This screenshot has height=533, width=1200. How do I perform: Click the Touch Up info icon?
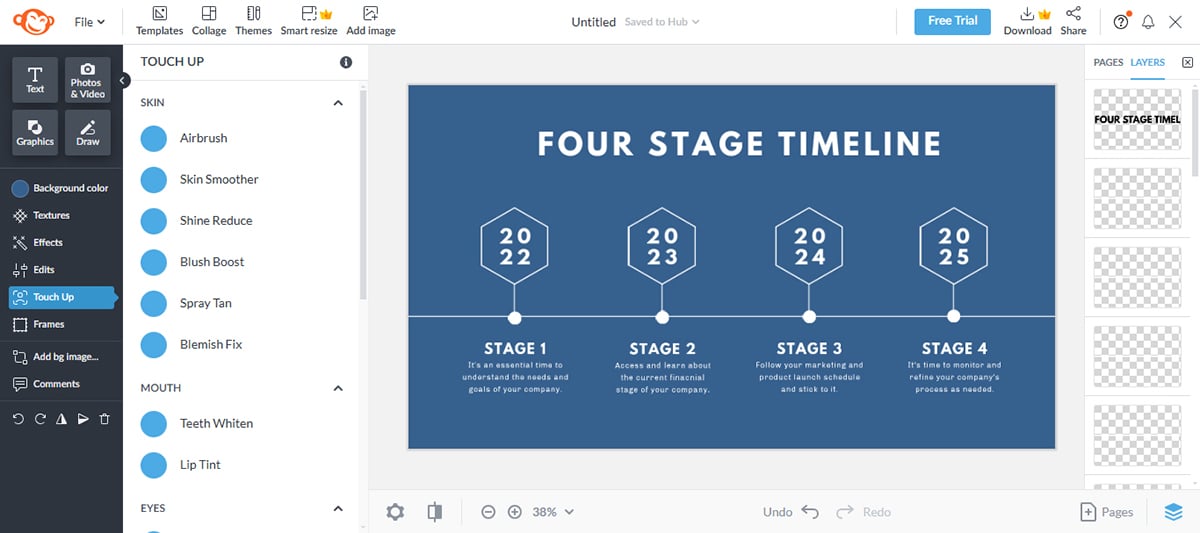click(346, 62)
